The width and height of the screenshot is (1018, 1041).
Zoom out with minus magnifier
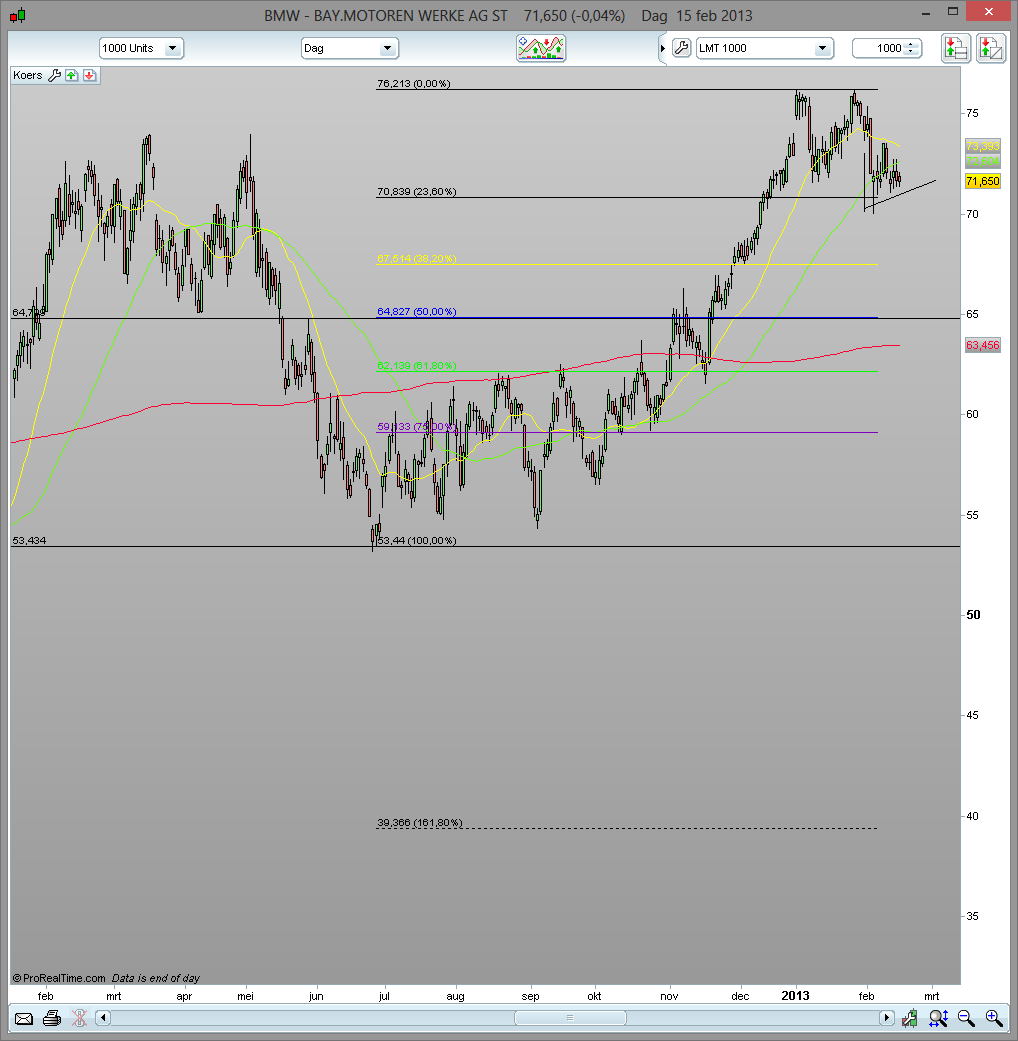(x=966, y=1018)
